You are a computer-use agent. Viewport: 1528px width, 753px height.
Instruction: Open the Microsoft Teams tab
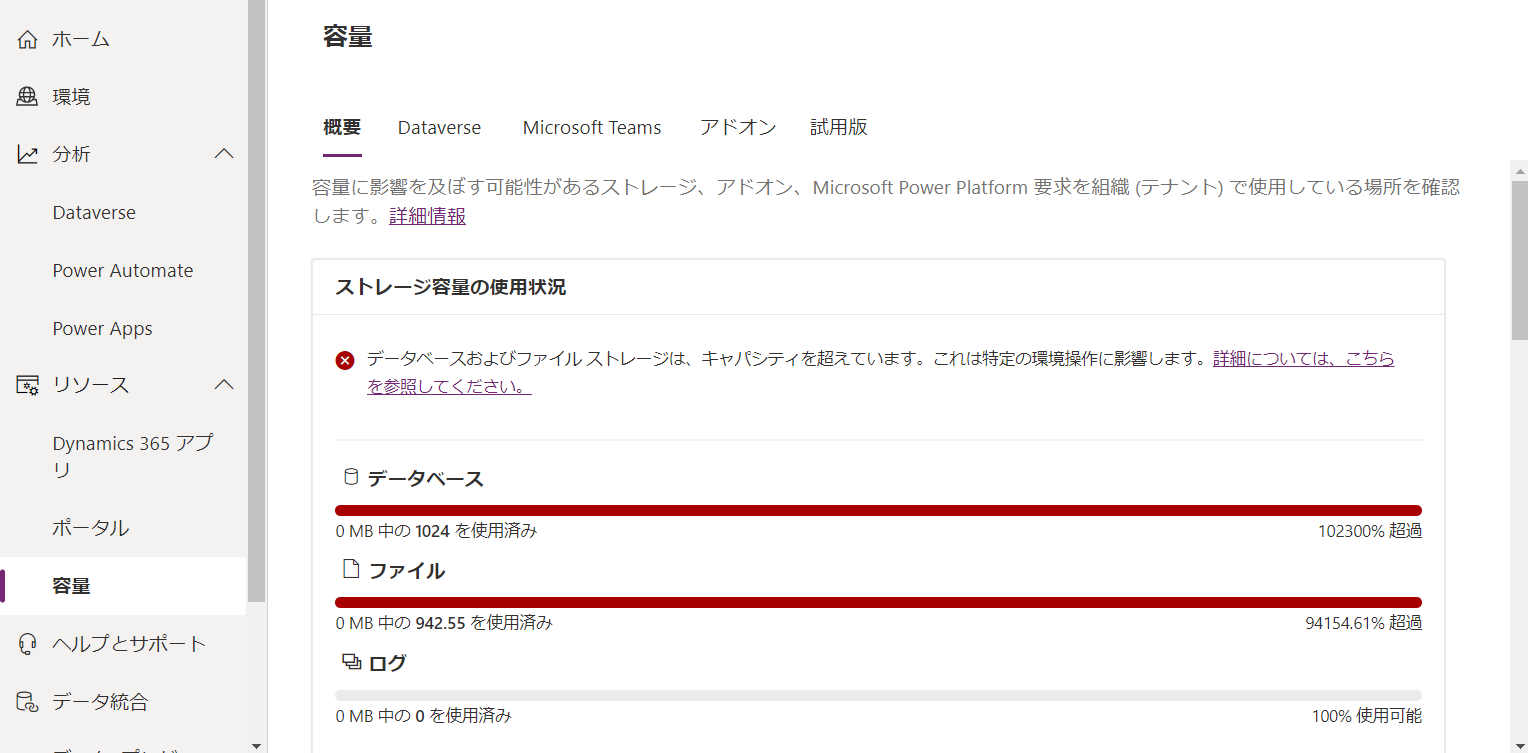click(x=591, y=127)
